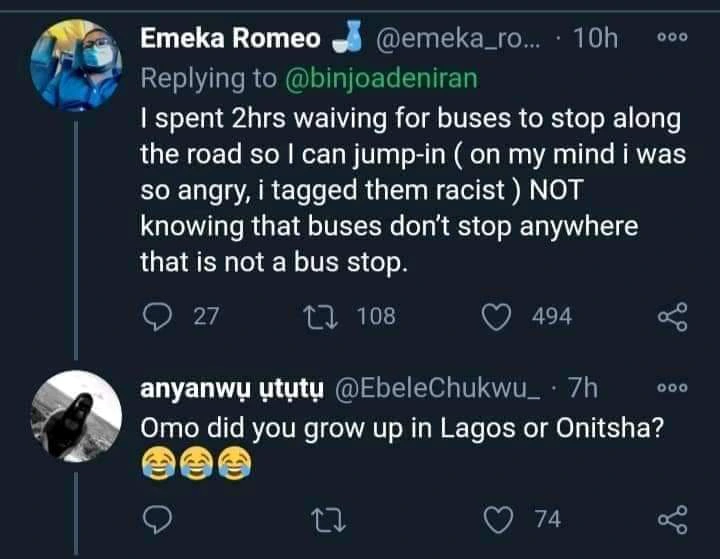View anyanwụ ụtụtụ's profile avatar
Image resolution: width=720 pixels, height=559 pixels.
[76, 415]
